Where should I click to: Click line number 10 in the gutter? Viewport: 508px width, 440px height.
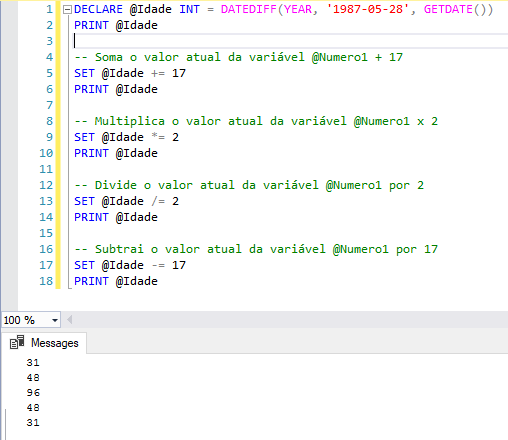point(46,153)
